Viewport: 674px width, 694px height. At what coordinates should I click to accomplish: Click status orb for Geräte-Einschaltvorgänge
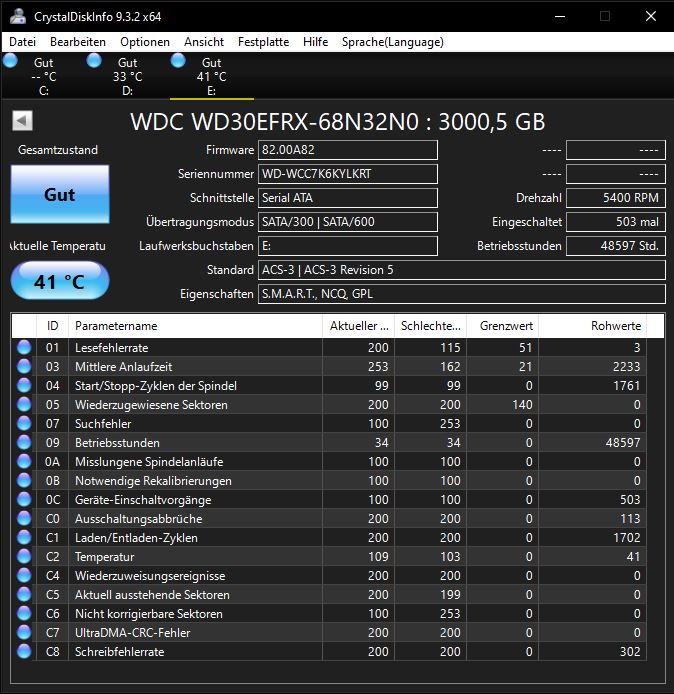tap(24, 500)
